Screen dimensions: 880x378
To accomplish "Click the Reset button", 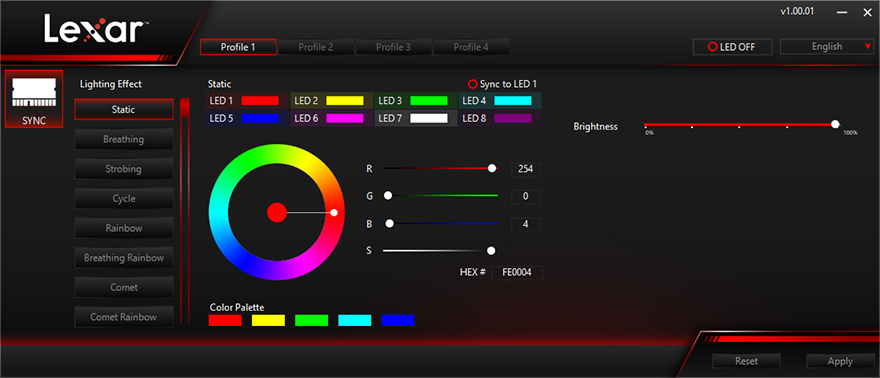I will (x=746, y=361).
